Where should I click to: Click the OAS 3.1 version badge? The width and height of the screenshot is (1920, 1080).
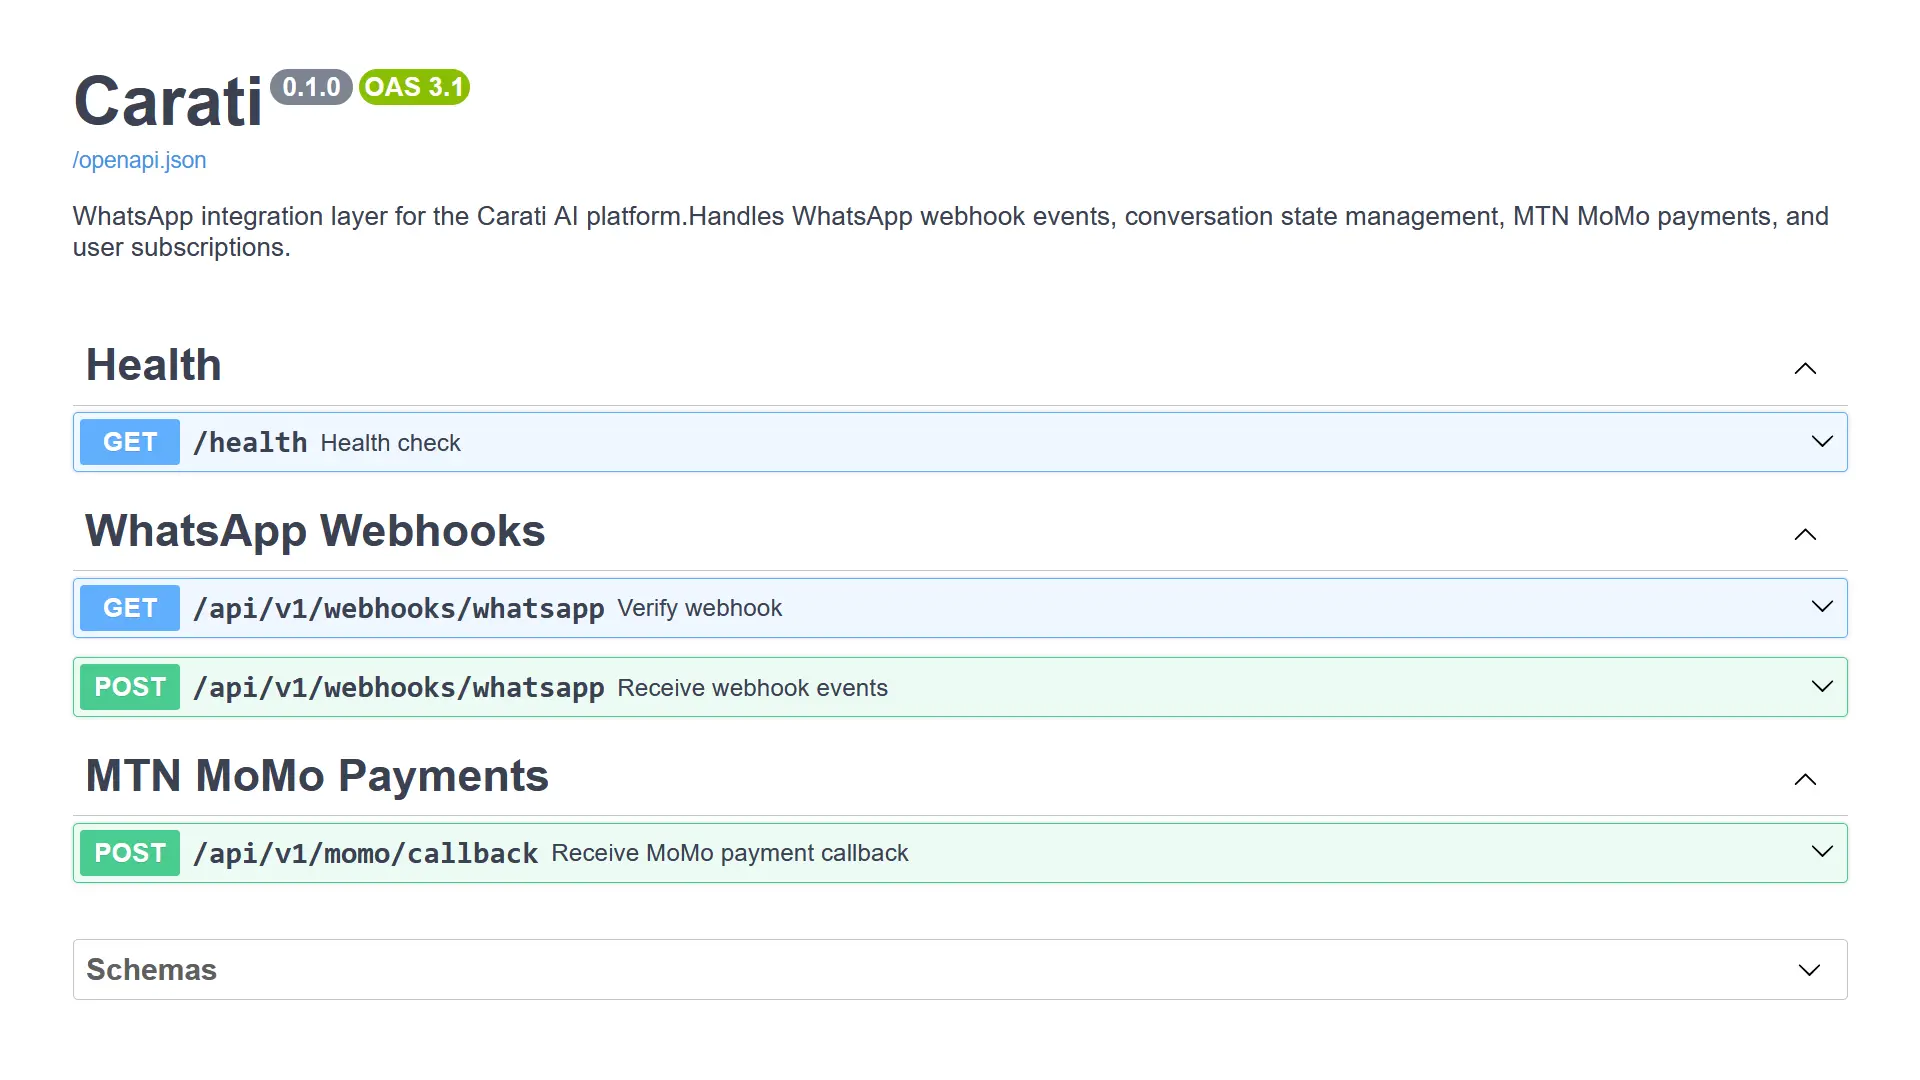[414, 87]
